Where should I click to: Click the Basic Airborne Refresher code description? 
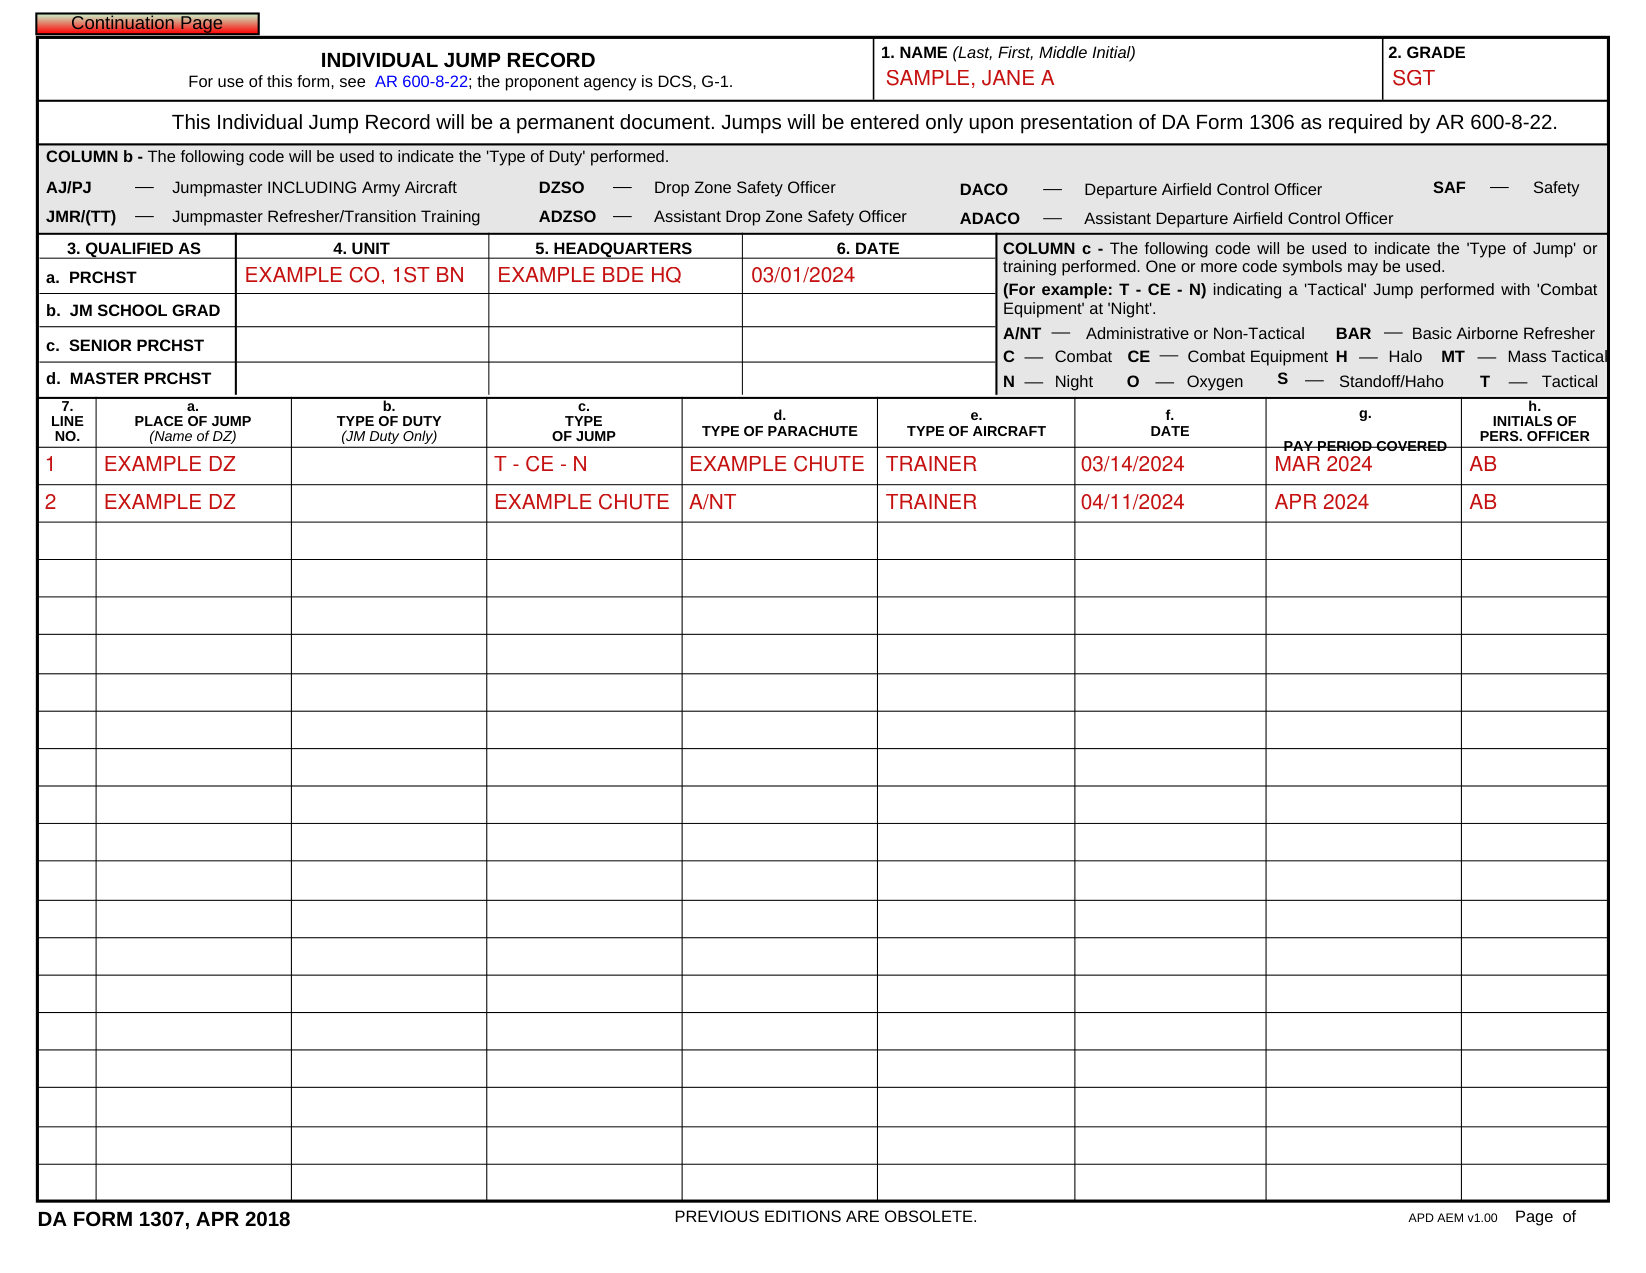click(1503, 334)
